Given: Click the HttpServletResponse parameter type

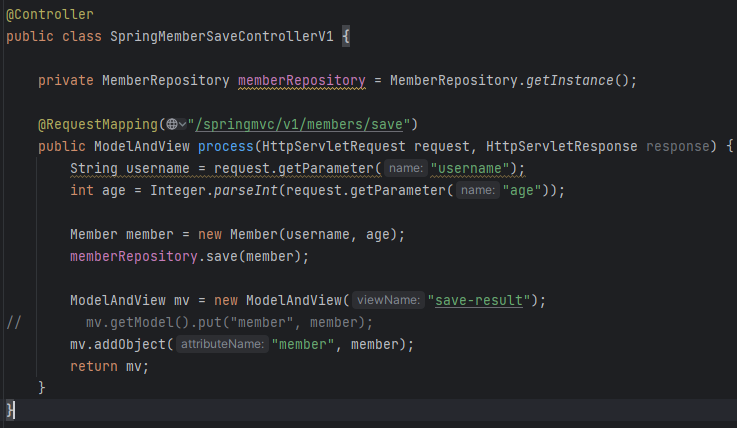Looking at the screenshot, I should click(562, 147).
